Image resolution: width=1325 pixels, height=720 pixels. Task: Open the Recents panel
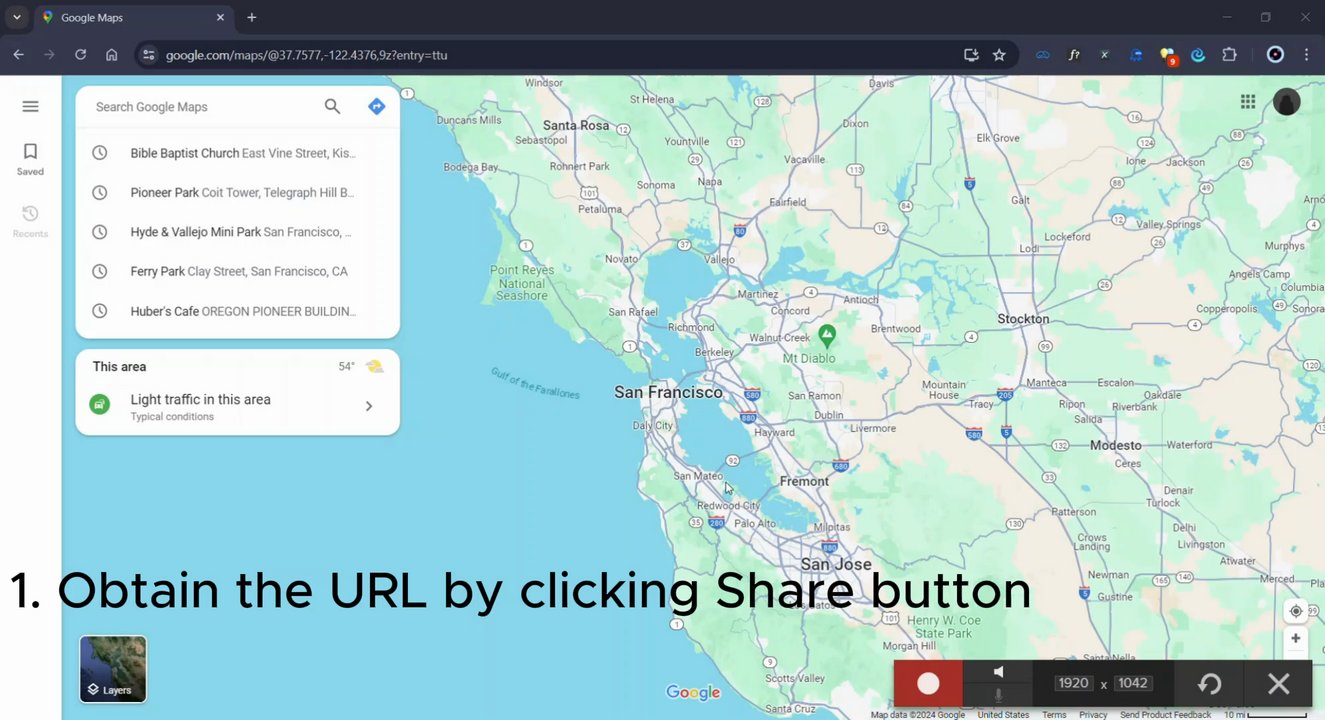point(30,221)
